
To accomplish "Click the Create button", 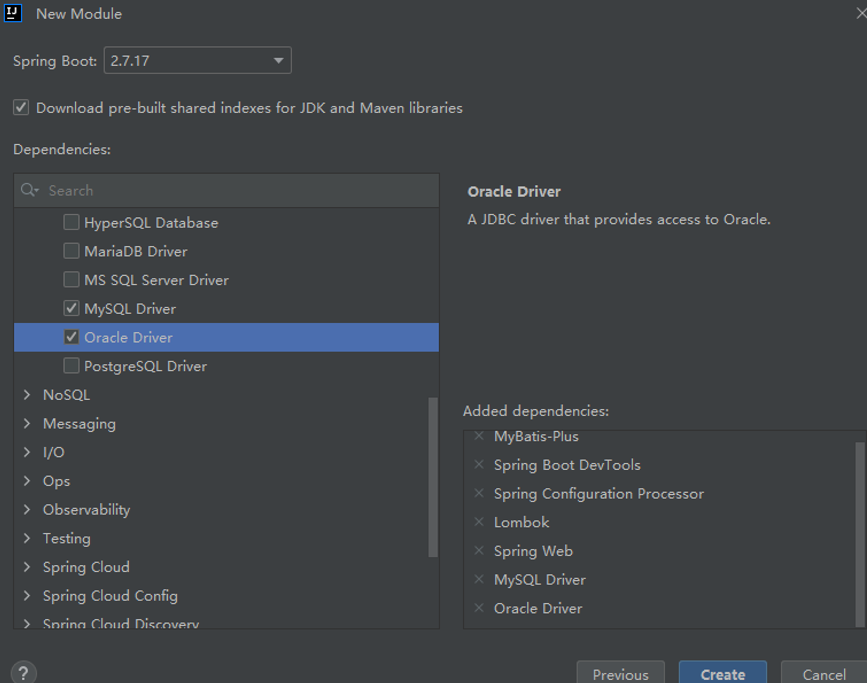I will point(722,674).
